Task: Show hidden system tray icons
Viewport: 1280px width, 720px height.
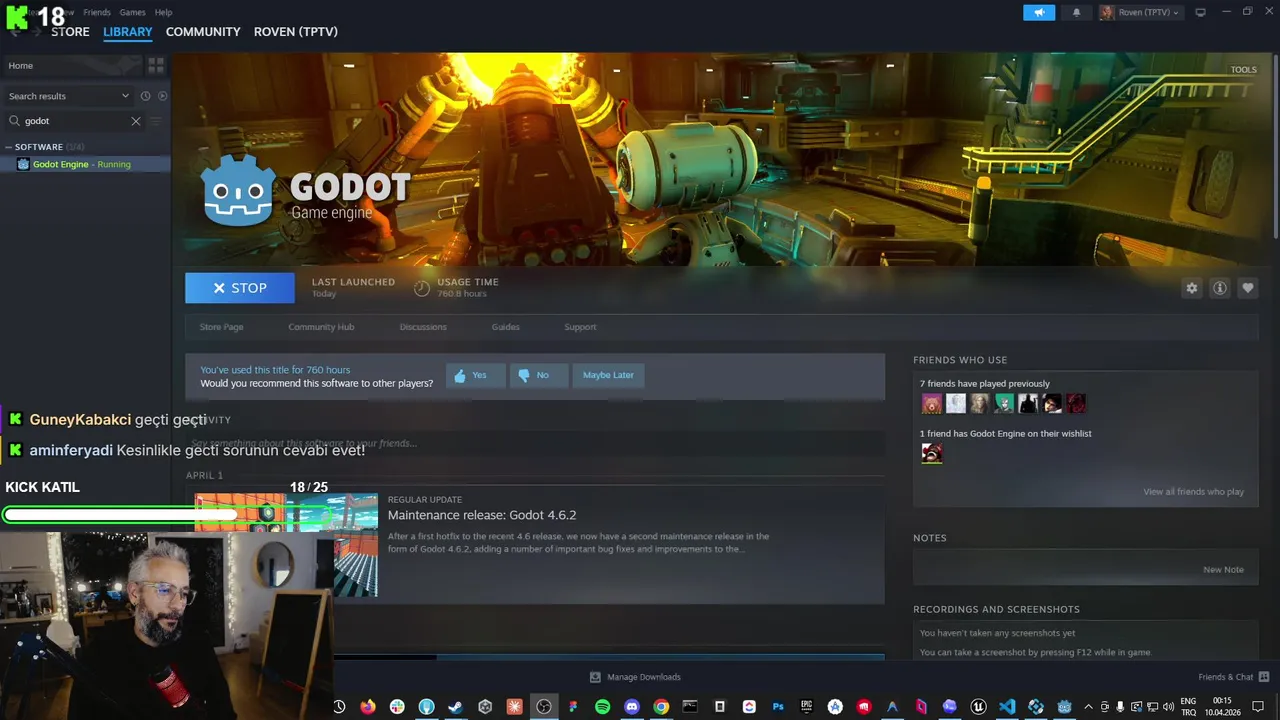Action: coord(1089,707)
